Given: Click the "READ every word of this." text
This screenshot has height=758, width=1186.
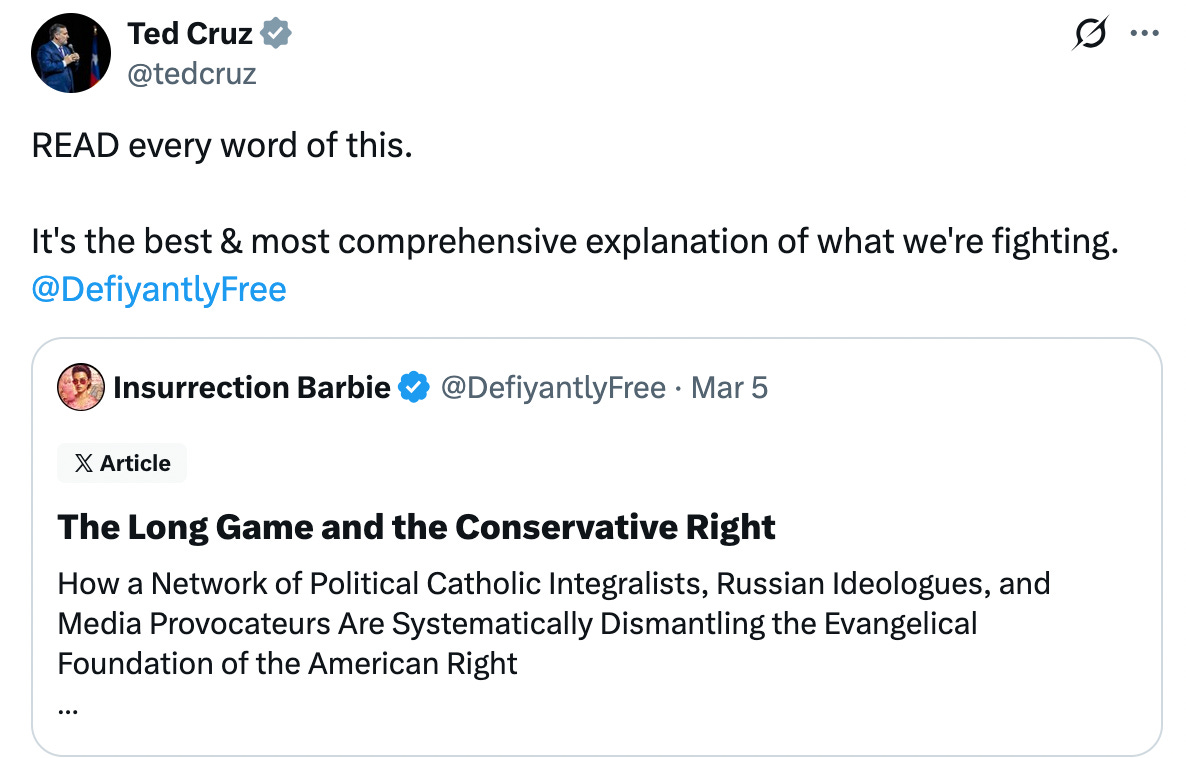Looking at the screenshot, I should (222, 146).
